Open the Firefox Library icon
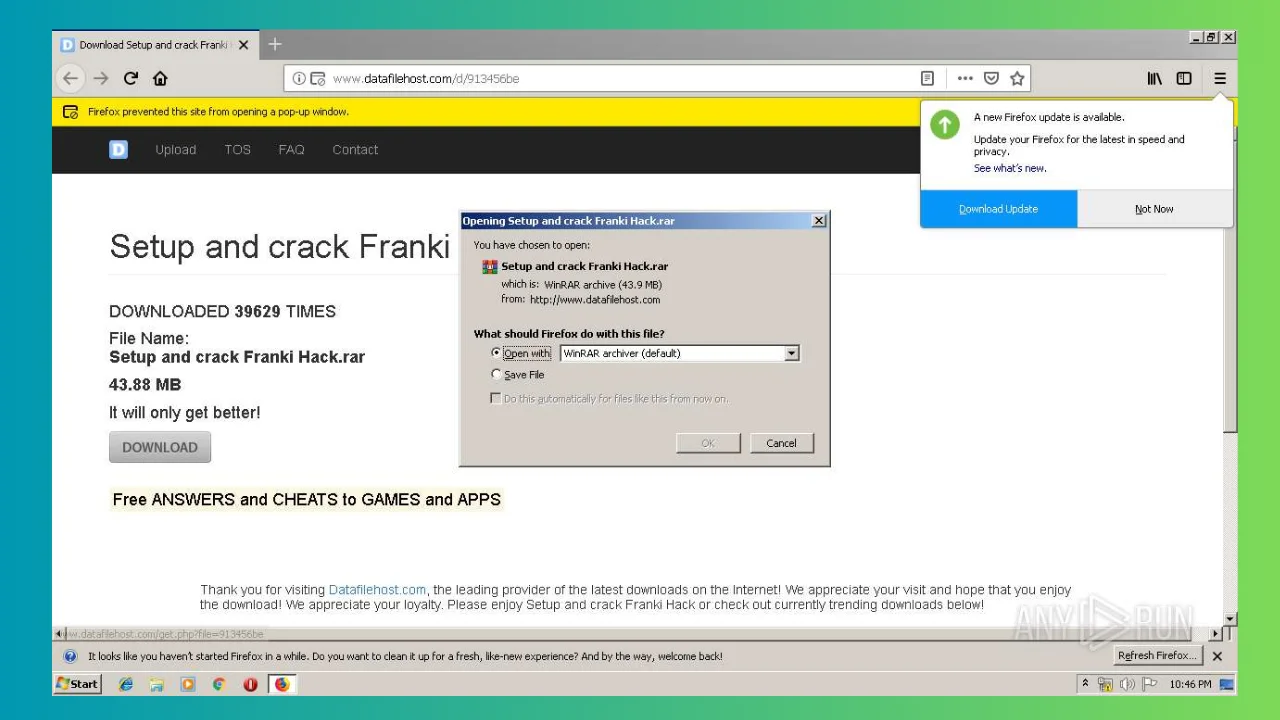This screenshot has width=1280, height=720. tap(1154, 78)
